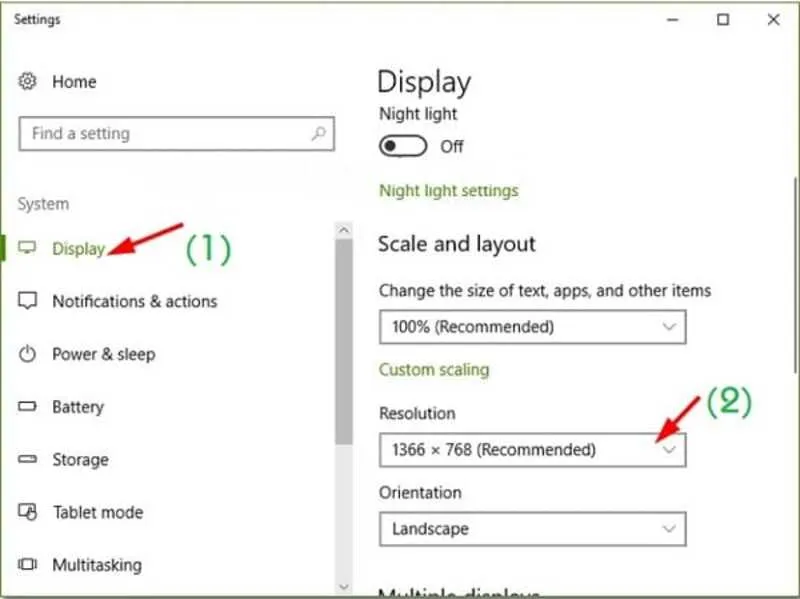Open Night light settings link
The width and height of the screenshot is (800, 599).
(x=448, y=190)
